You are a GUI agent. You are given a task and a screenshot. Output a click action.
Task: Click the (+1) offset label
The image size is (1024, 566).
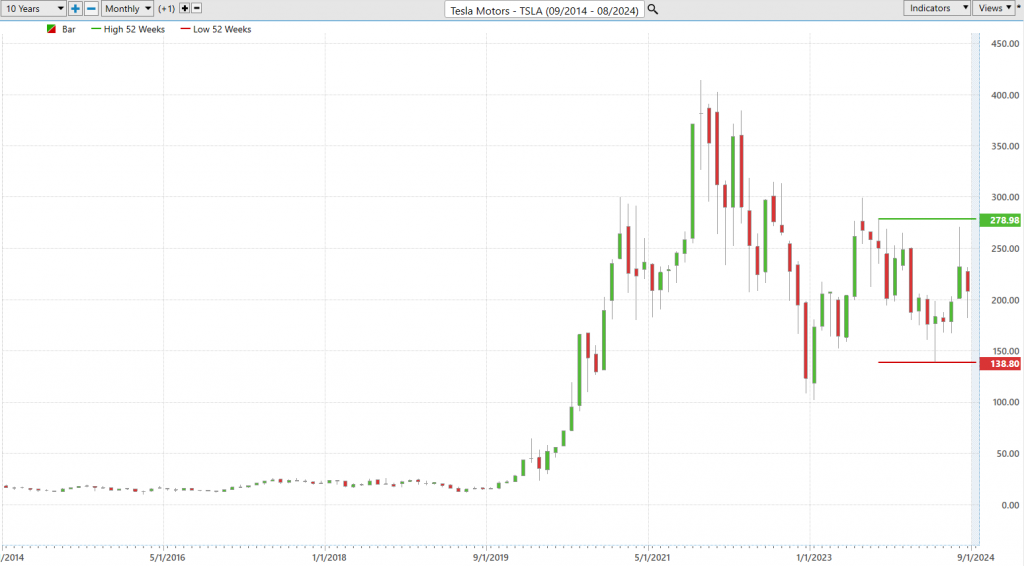(167, 8)
